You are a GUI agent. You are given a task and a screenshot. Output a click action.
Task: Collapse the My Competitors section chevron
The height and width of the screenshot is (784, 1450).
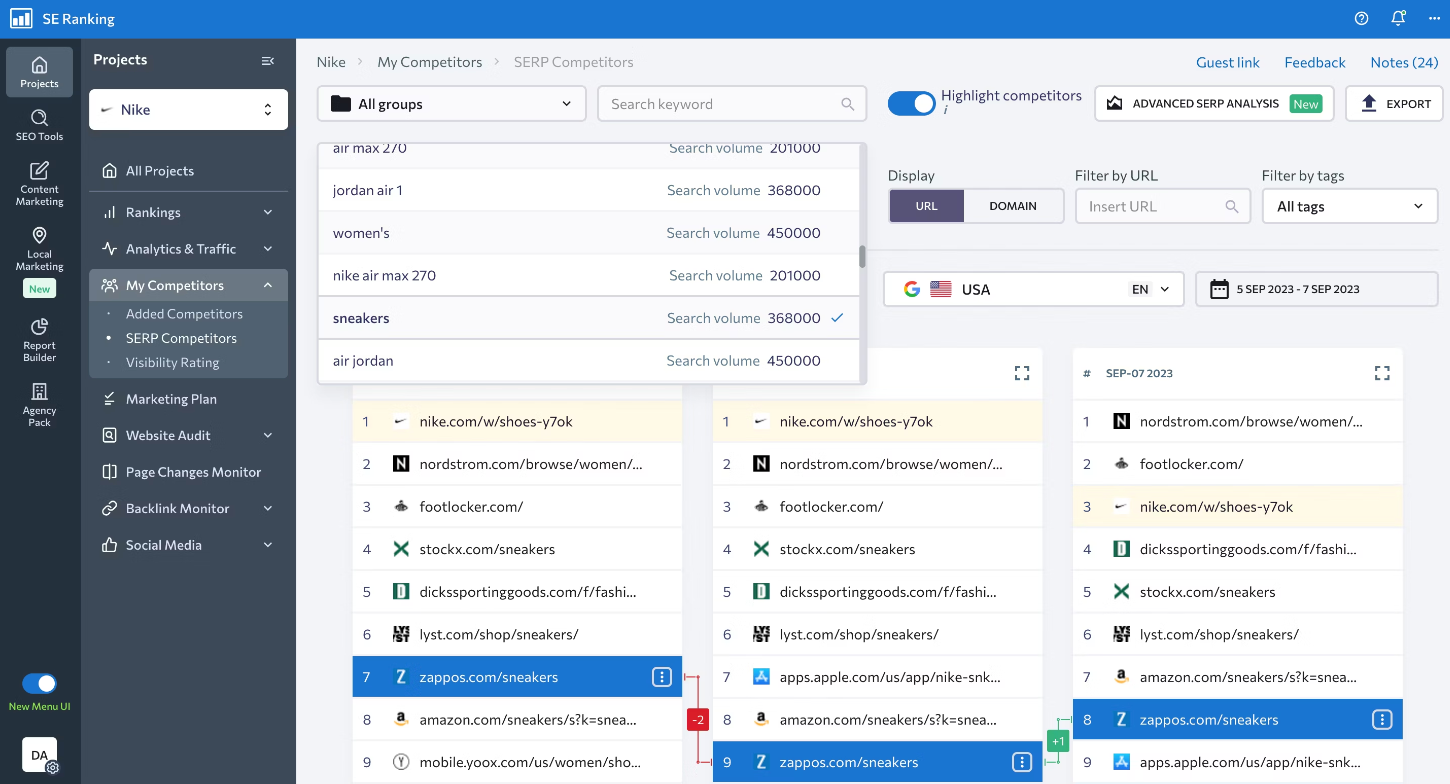pyautogui.click(x=268, y=285)
